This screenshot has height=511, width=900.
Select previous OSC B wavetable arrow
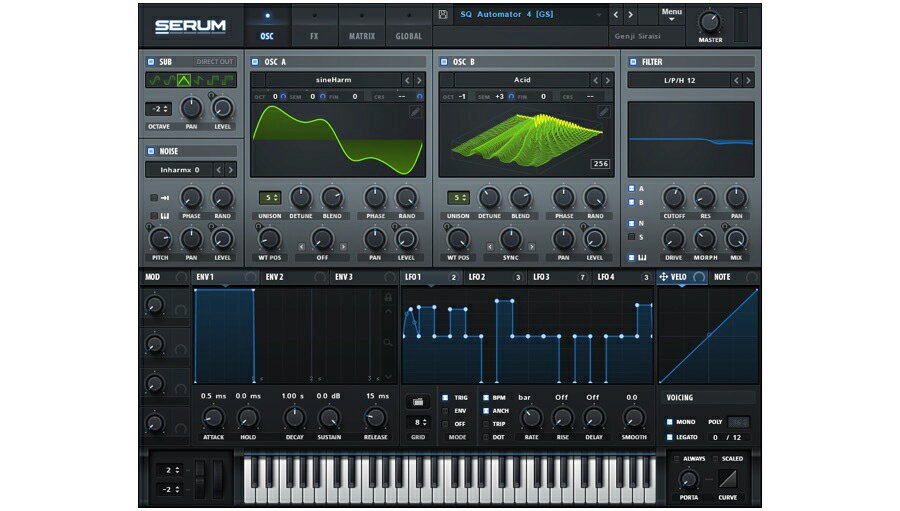(595, 80)
